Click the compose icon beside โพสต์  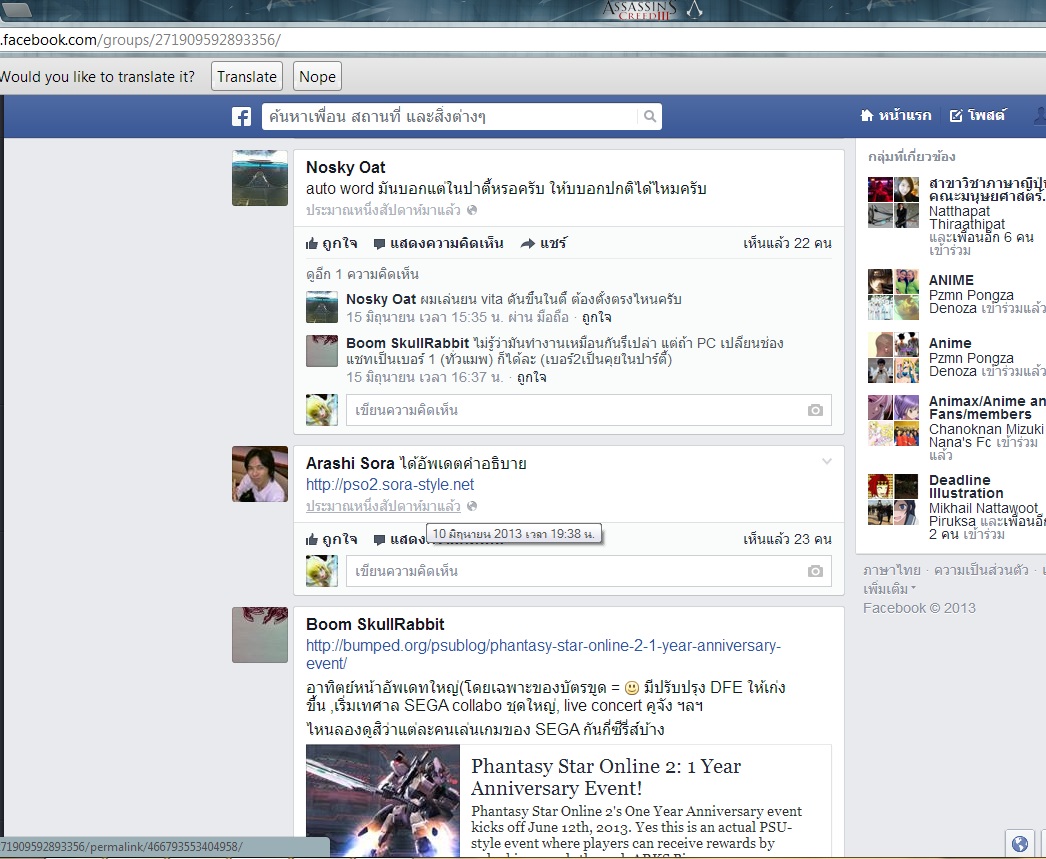click(956, 116)
